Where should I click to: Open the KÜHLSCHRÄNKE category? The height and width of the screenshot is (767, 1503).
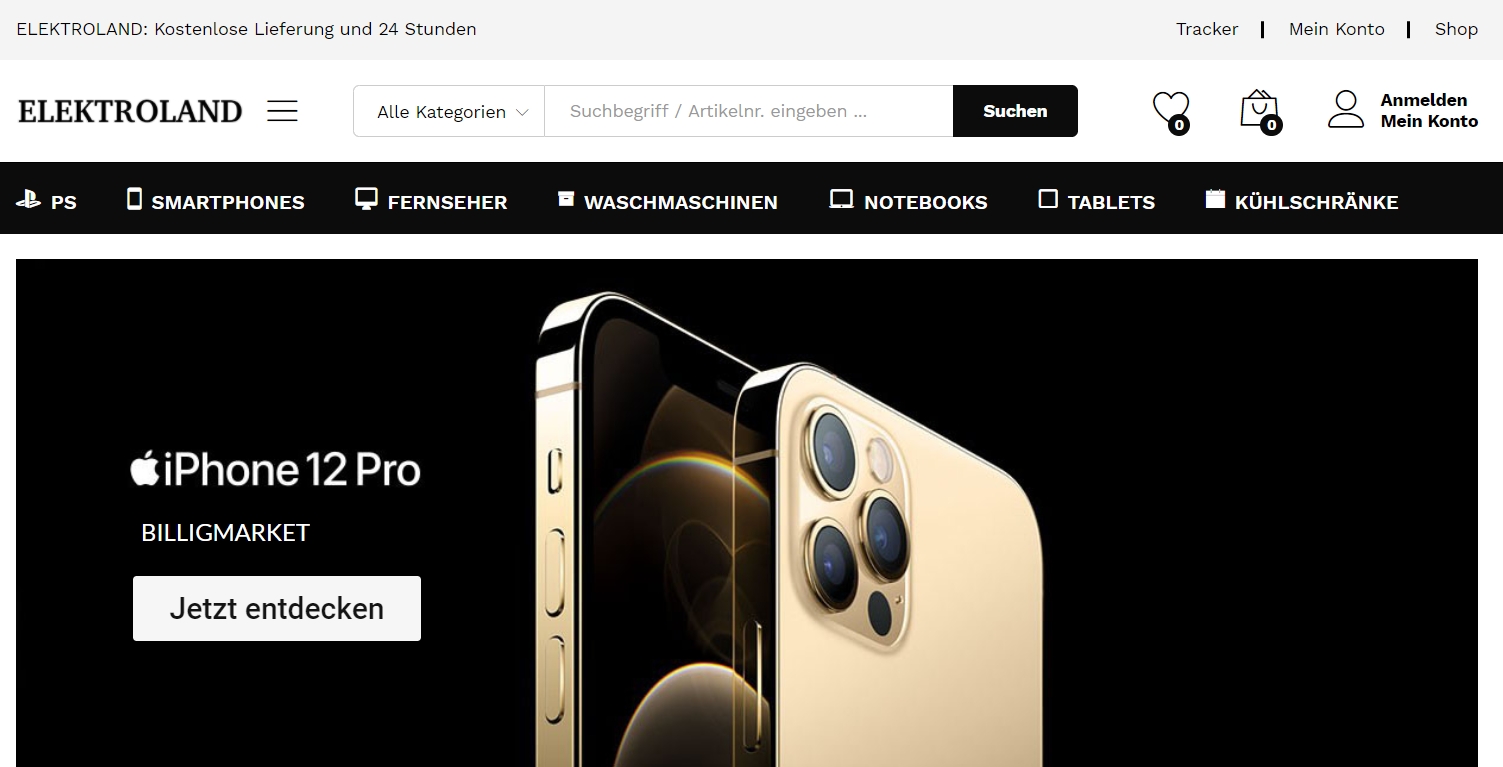click(x=1316, y=202)
